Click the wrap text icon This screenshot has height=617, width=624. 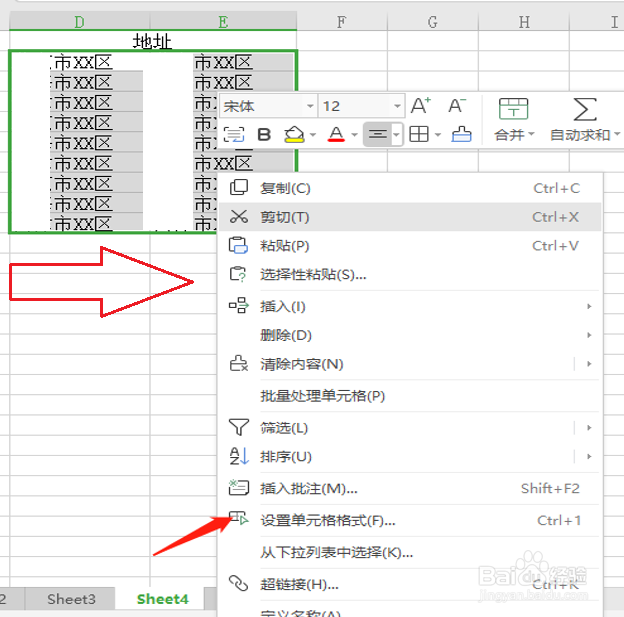coord(234,135)
